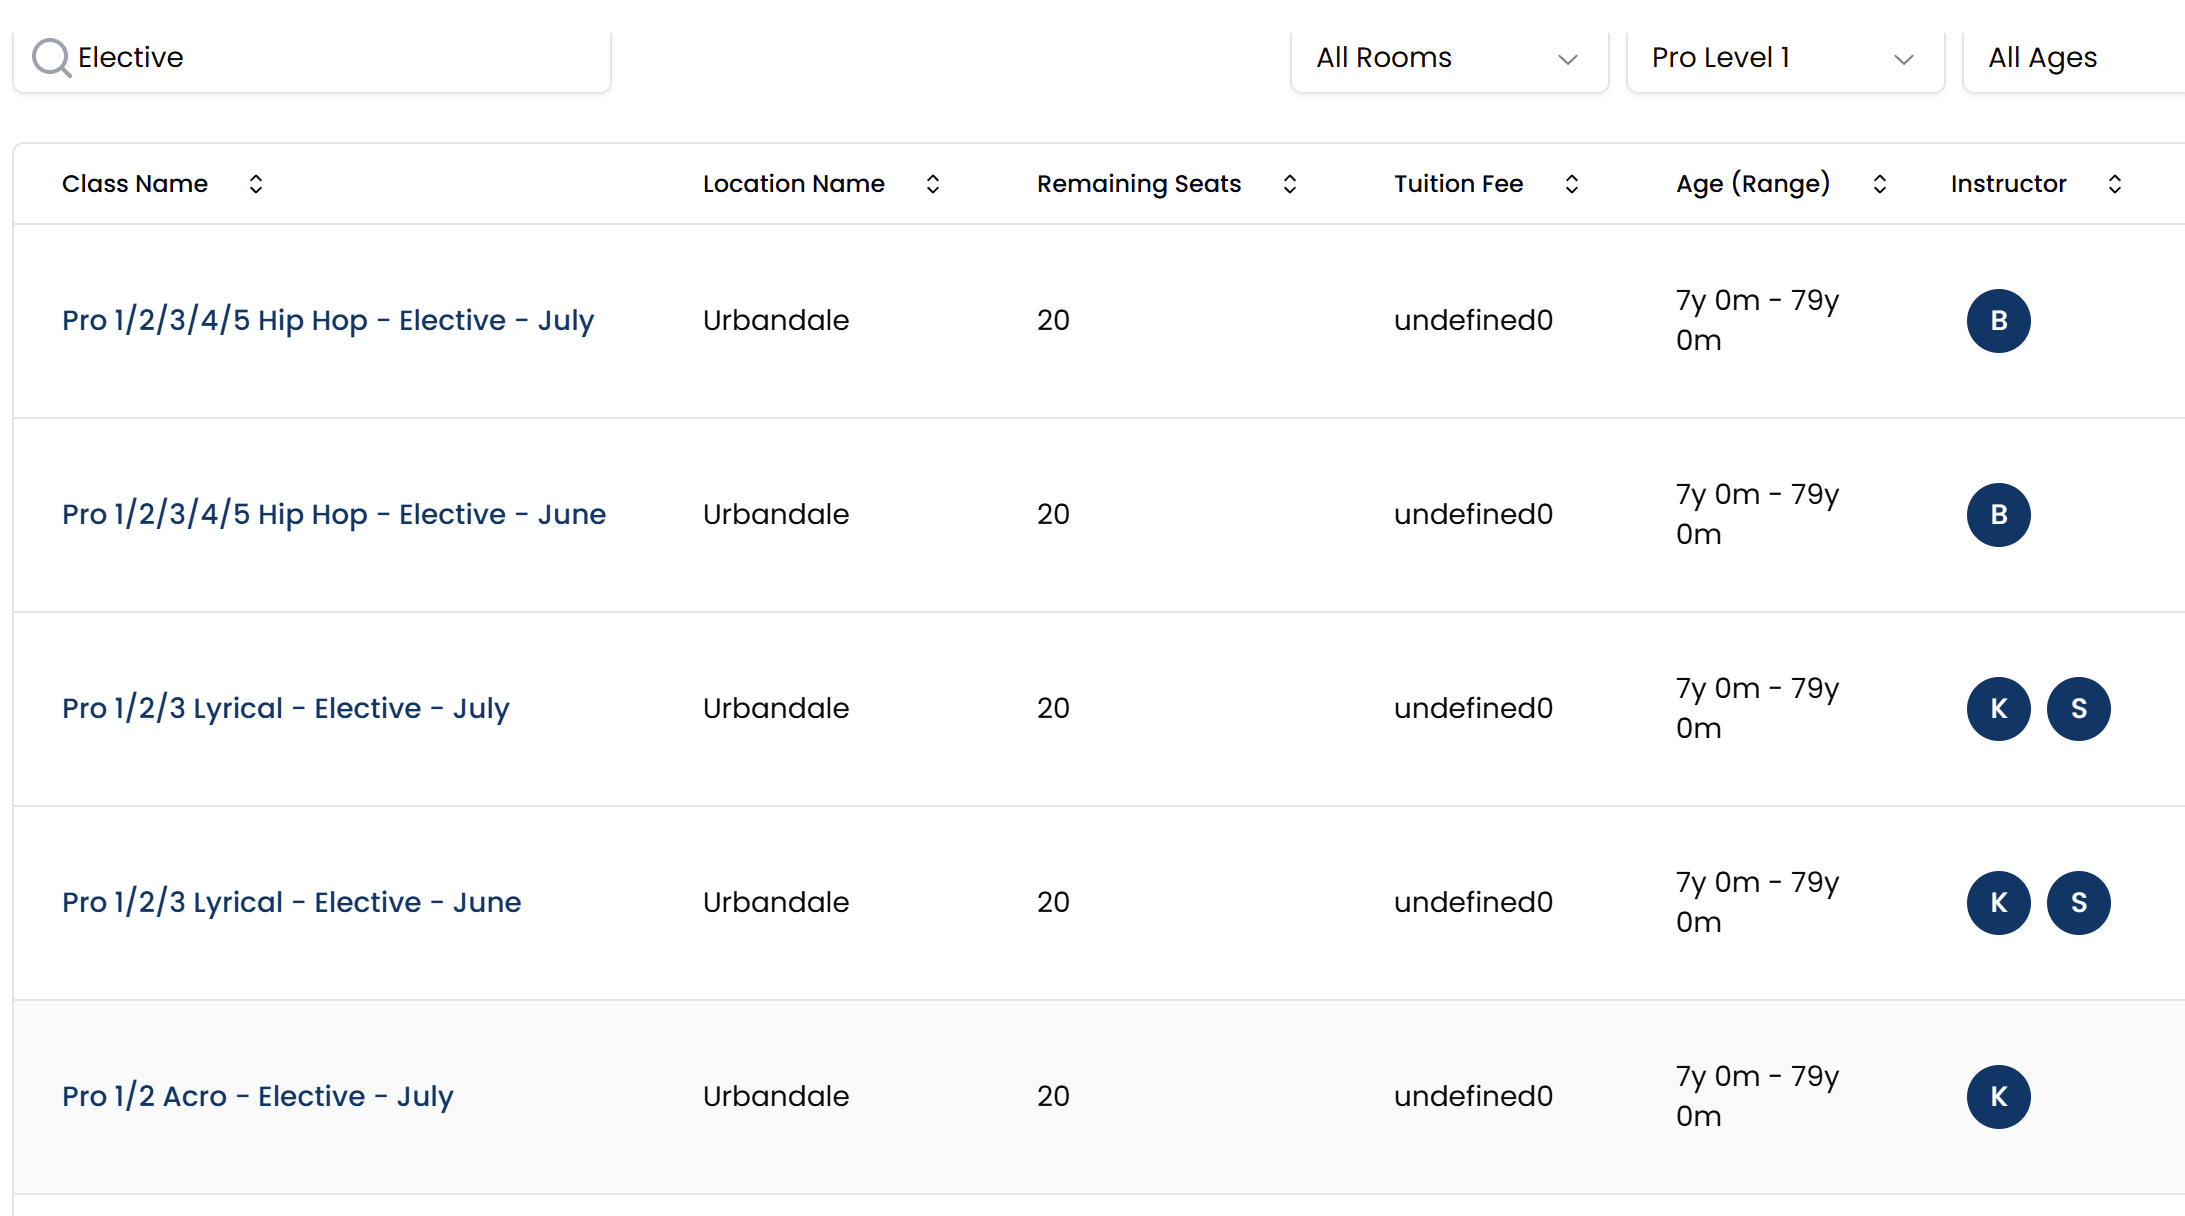The image size is (2185, 1216).
Task: Click instructor K avatar in Acro July row
Action: [x=1998, y=1097]
